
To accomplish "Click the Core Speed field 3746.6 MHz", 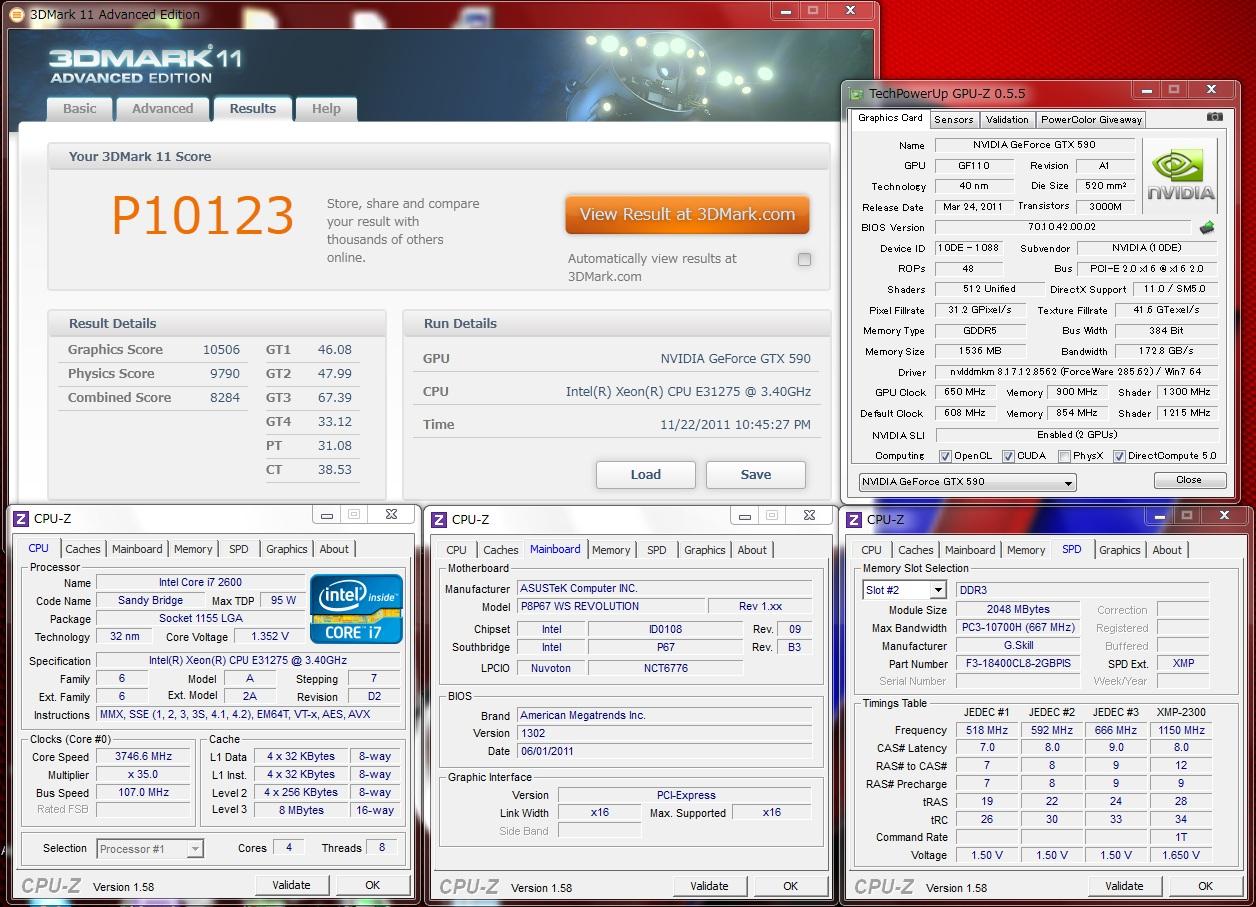I will point(142,757).
